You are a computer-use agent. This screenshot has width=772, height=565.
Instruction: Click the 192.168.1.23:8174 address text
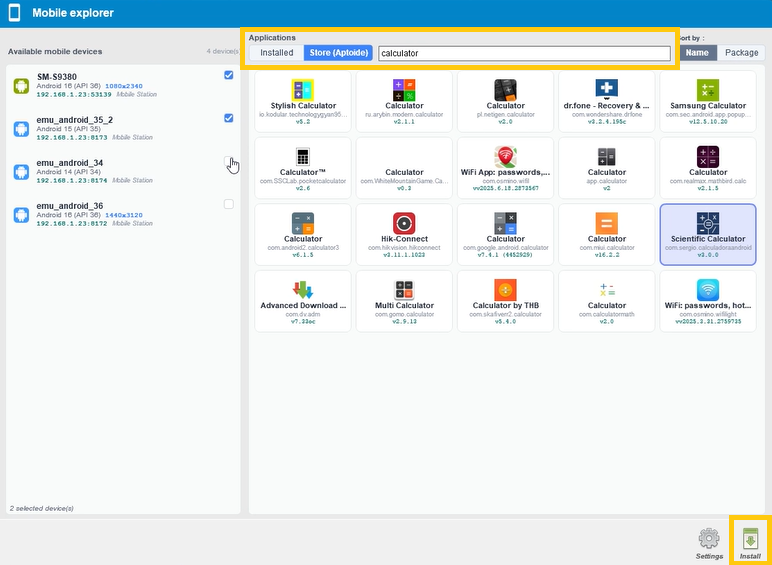pyautogui.click(x=72, y=181)
